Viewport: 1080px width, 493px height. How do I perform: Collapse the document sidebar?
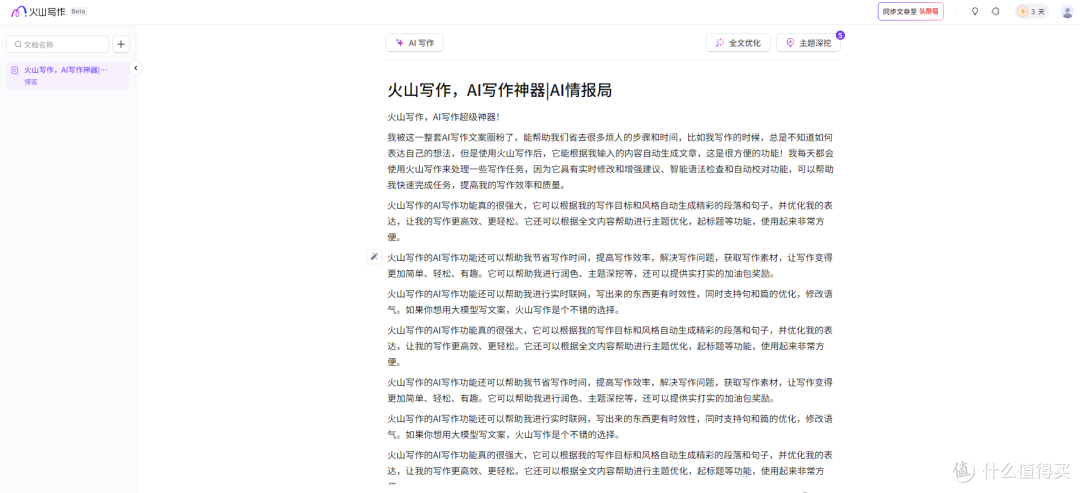pos(136,68)
